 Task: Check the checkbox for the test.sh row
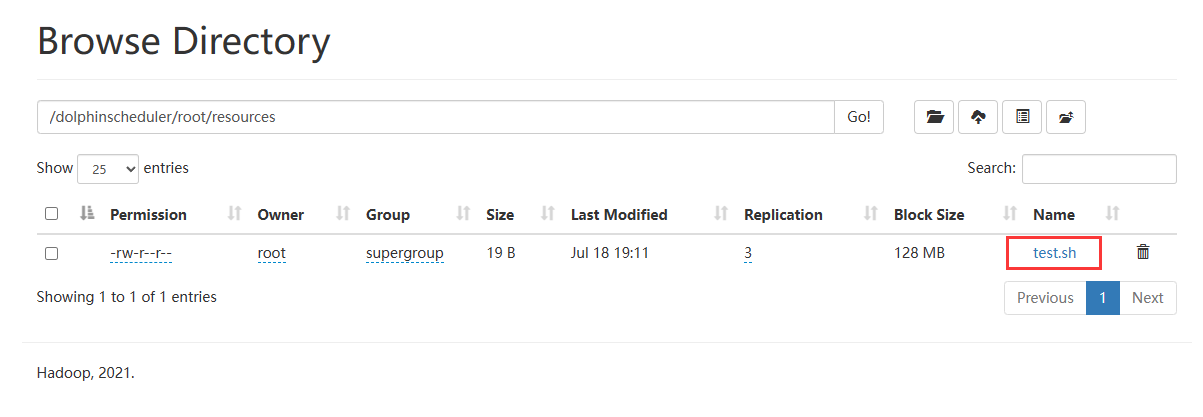pyautogui.click(x=52, y=254)
